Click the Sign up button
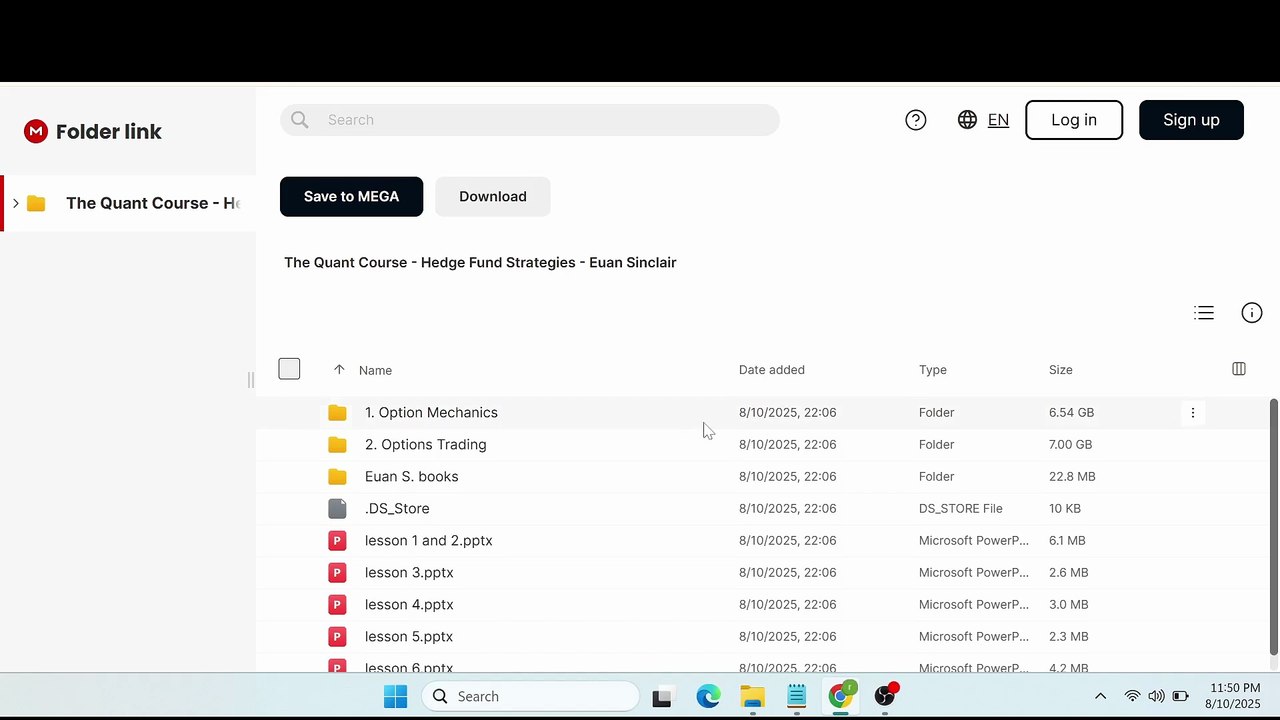This screenshot has height=720, width=1280. [1191, 120]
